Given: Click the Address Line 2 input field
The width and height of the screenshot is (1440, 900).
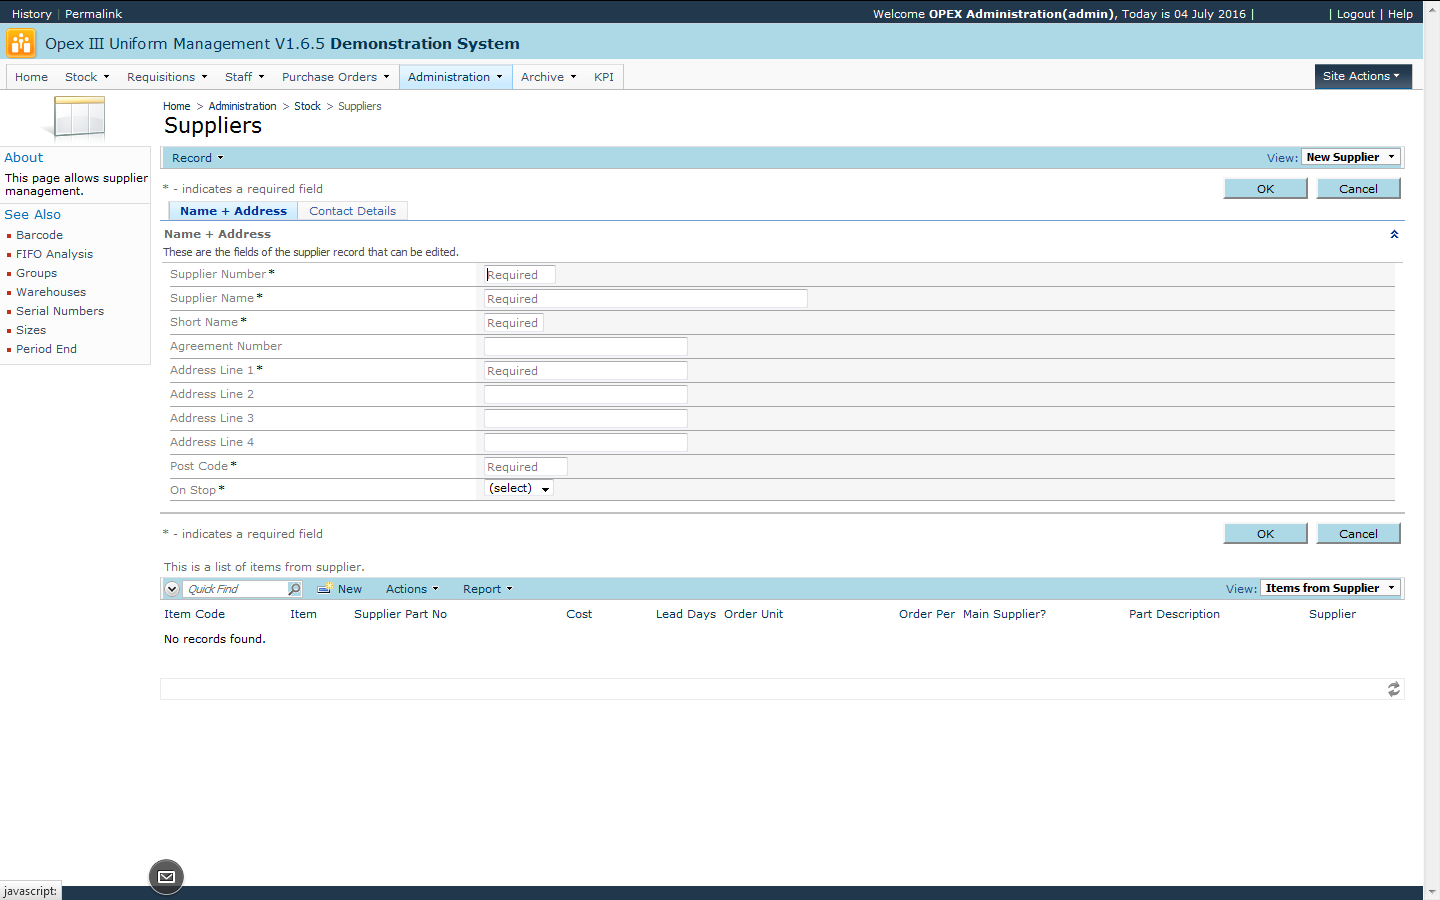Looking at the screenshot, I should [586, 395].
